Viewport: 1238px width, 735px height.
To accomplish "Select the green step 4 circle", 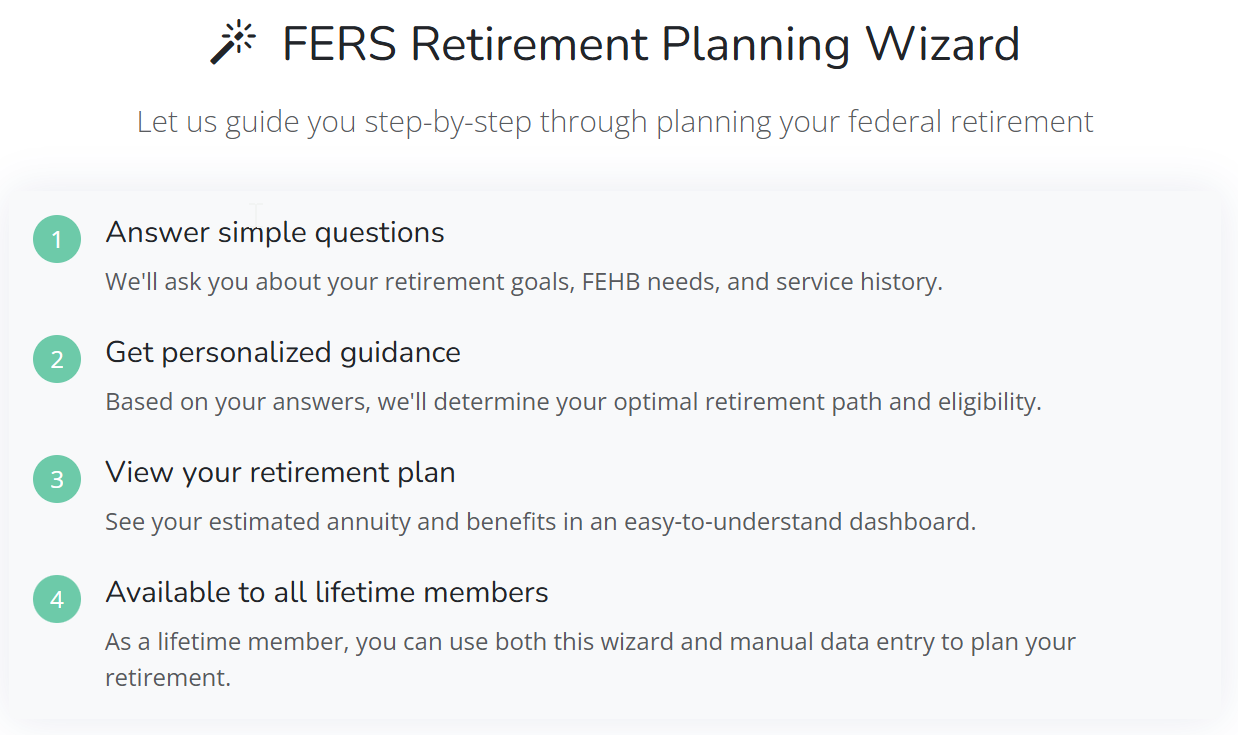I will (x=57, y=599).
